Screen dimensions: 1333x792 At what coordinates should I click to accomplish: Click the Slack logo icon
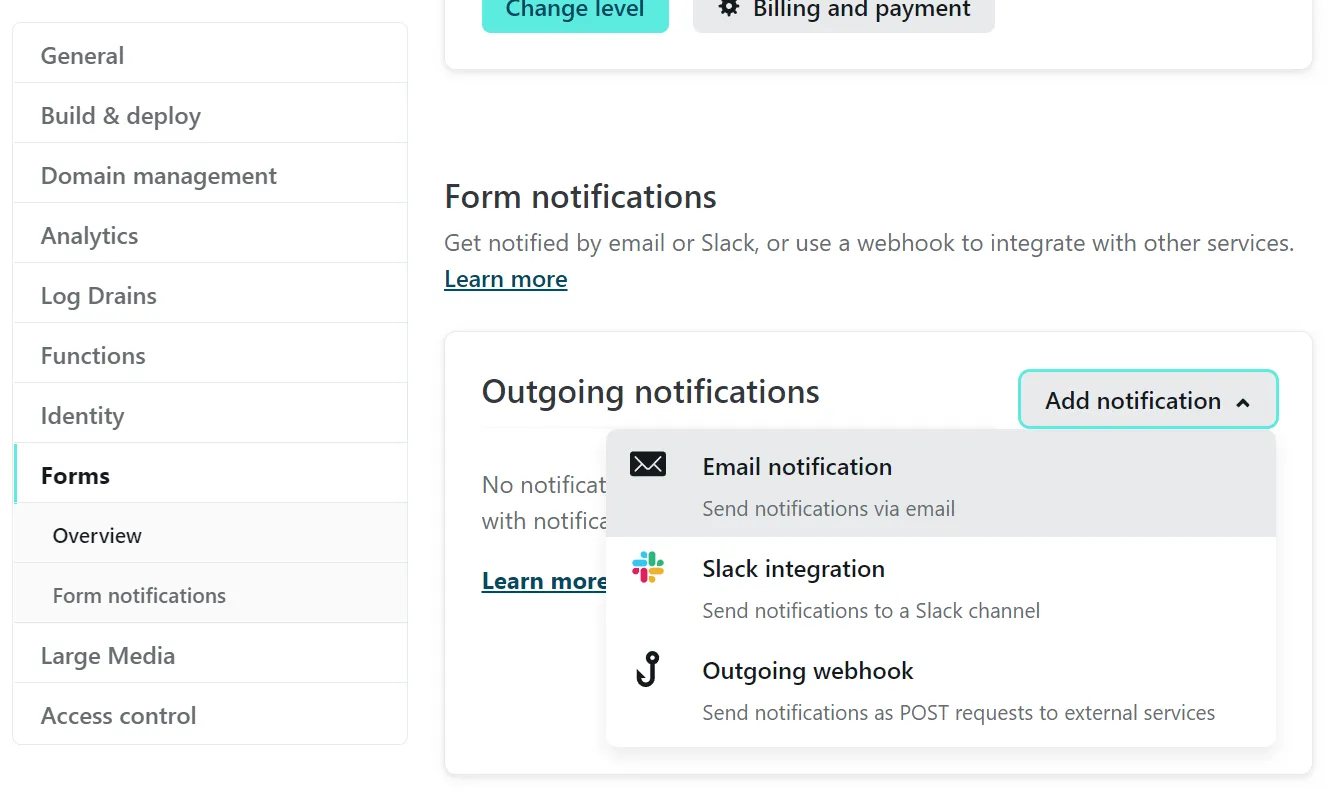[x=648, y=567]
